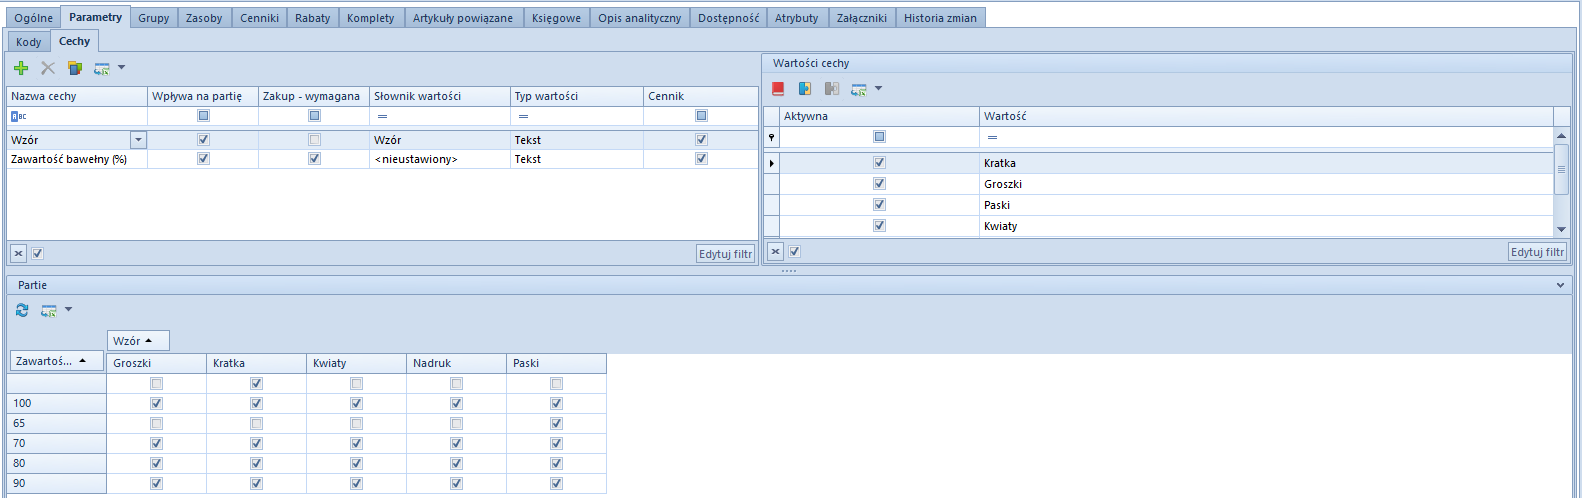Open dropdown arrow next to Partie export icon
The width and height of the screenshot is (1582, 498).
click(x=69, y=310)
